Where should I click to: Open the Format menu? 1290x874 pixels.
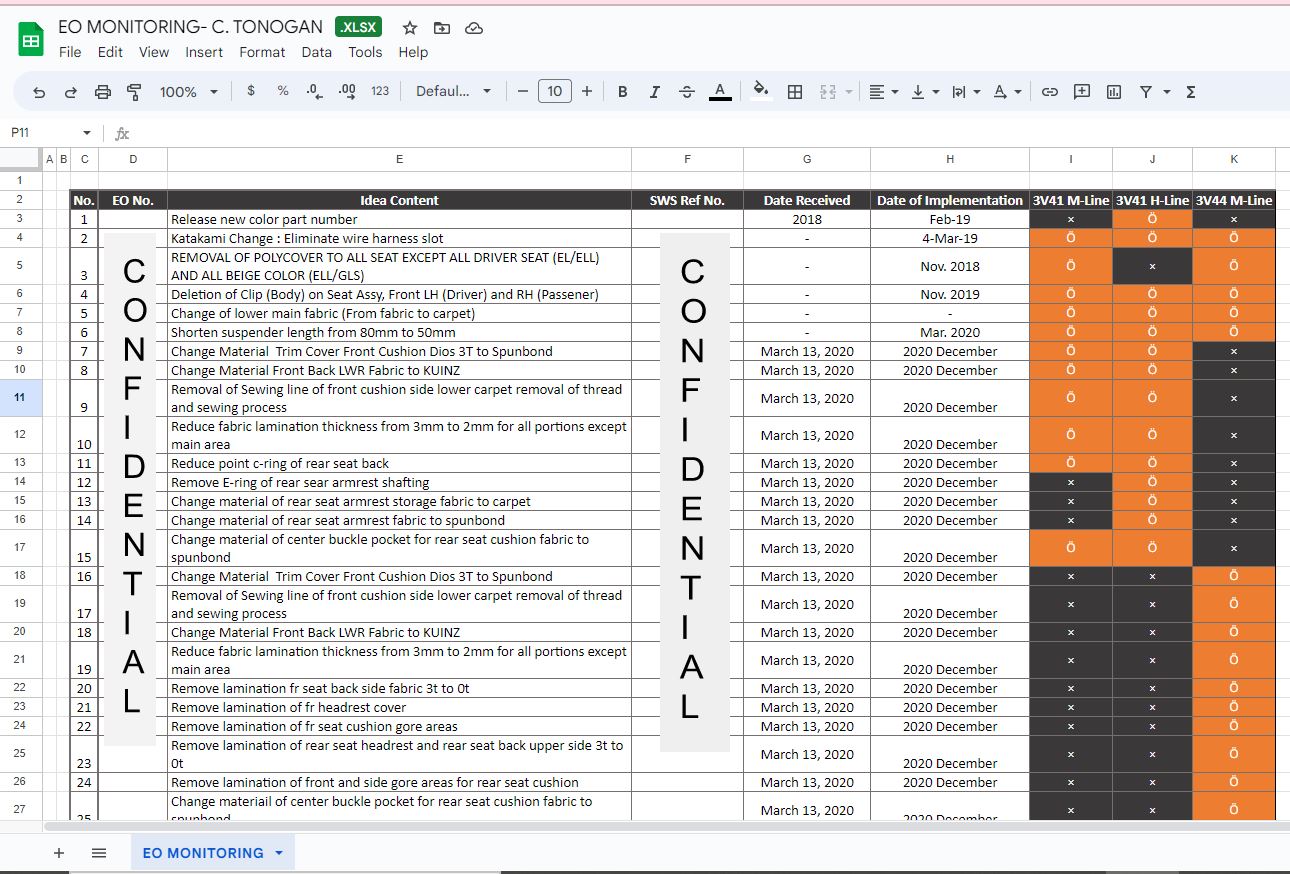(x=262, y=52)
